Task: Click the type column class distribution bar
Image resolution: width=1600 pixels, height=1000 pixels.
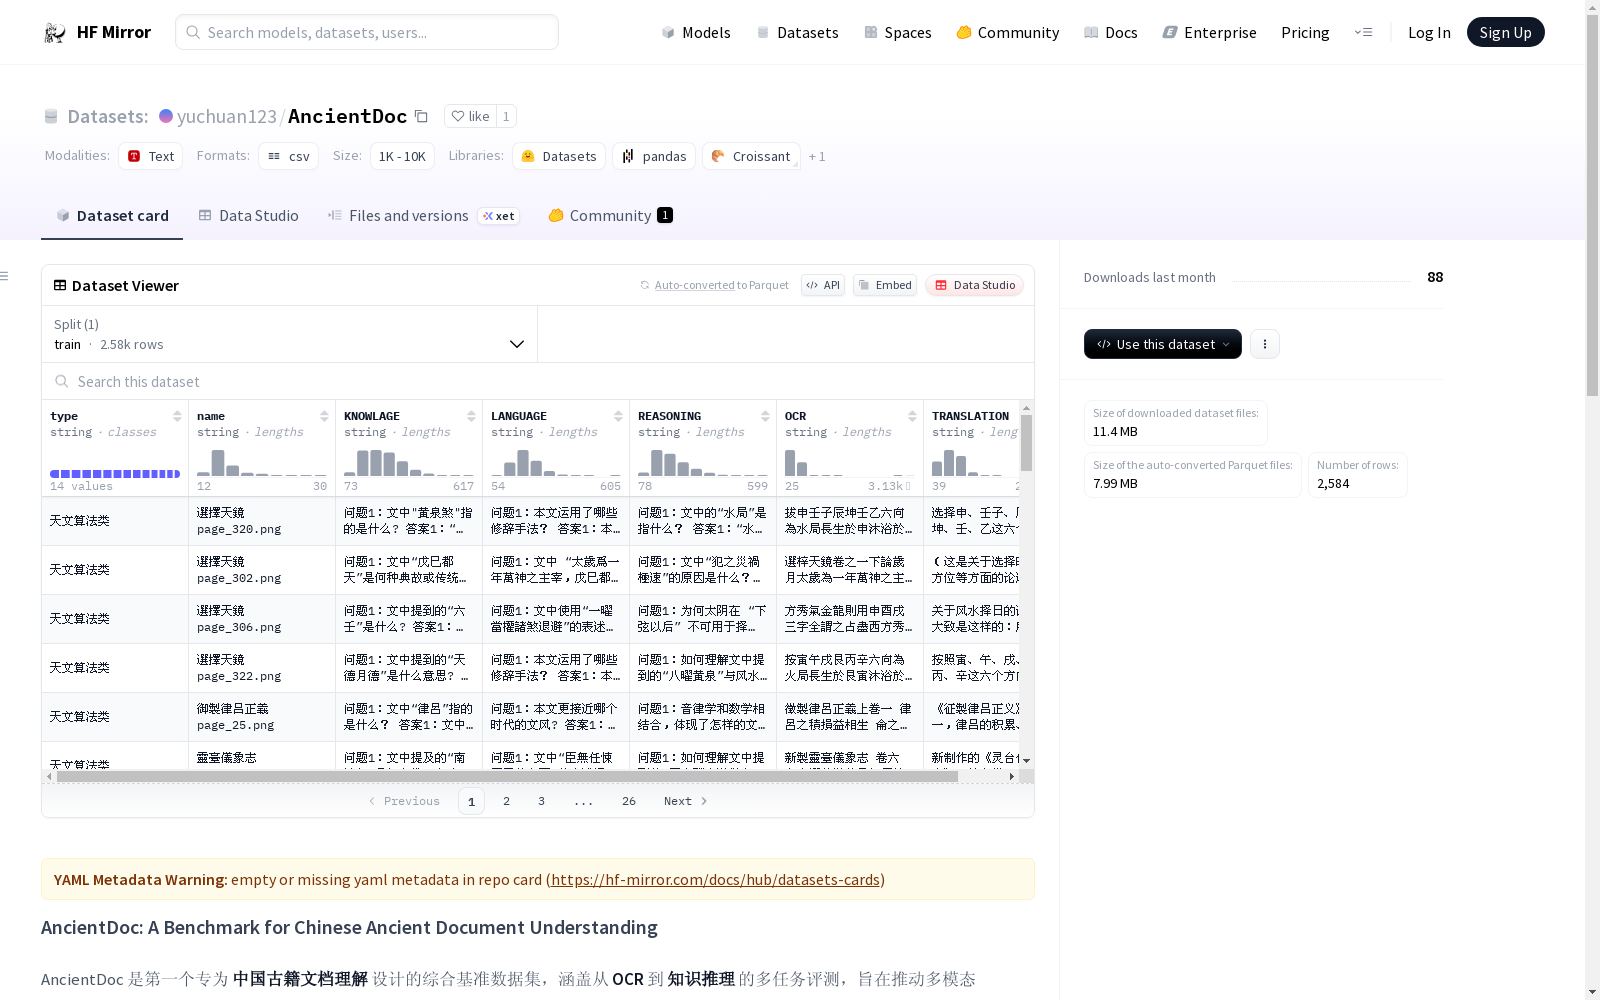Action: (115, 474)
